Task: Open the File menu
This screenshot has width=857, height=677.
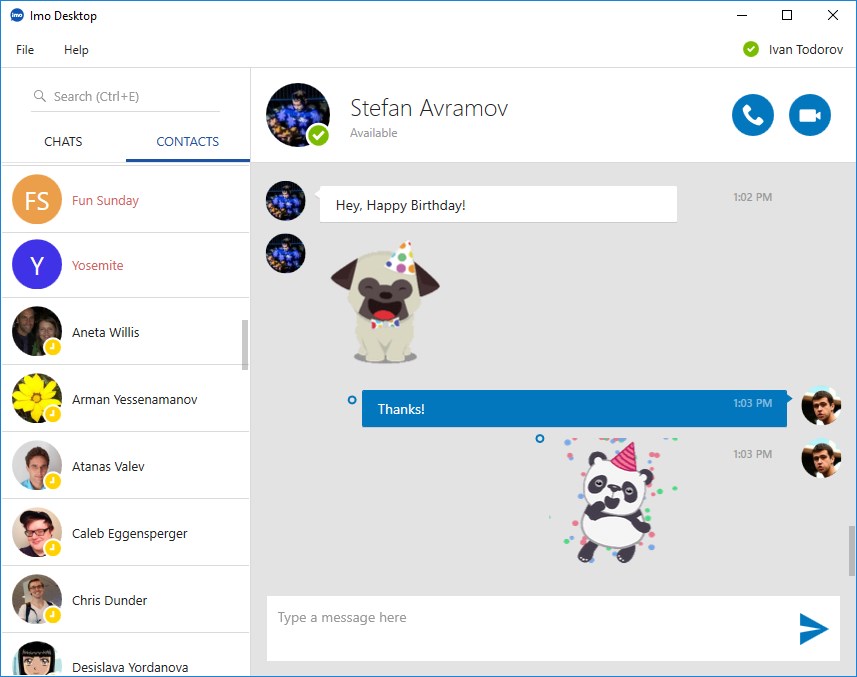Action: tap(24, 49)
